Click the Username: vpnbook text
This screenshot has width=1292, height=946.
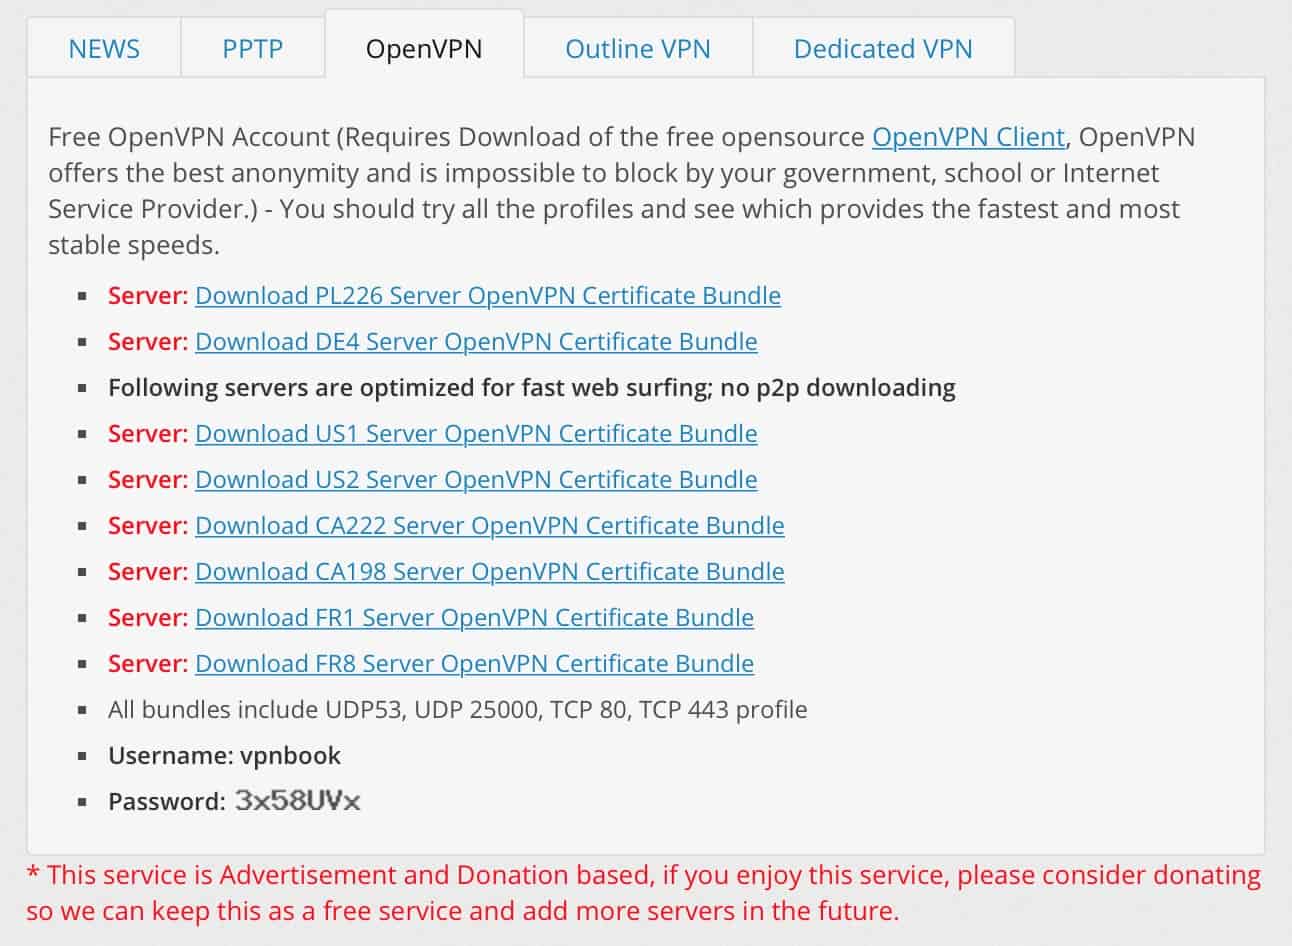225,756
